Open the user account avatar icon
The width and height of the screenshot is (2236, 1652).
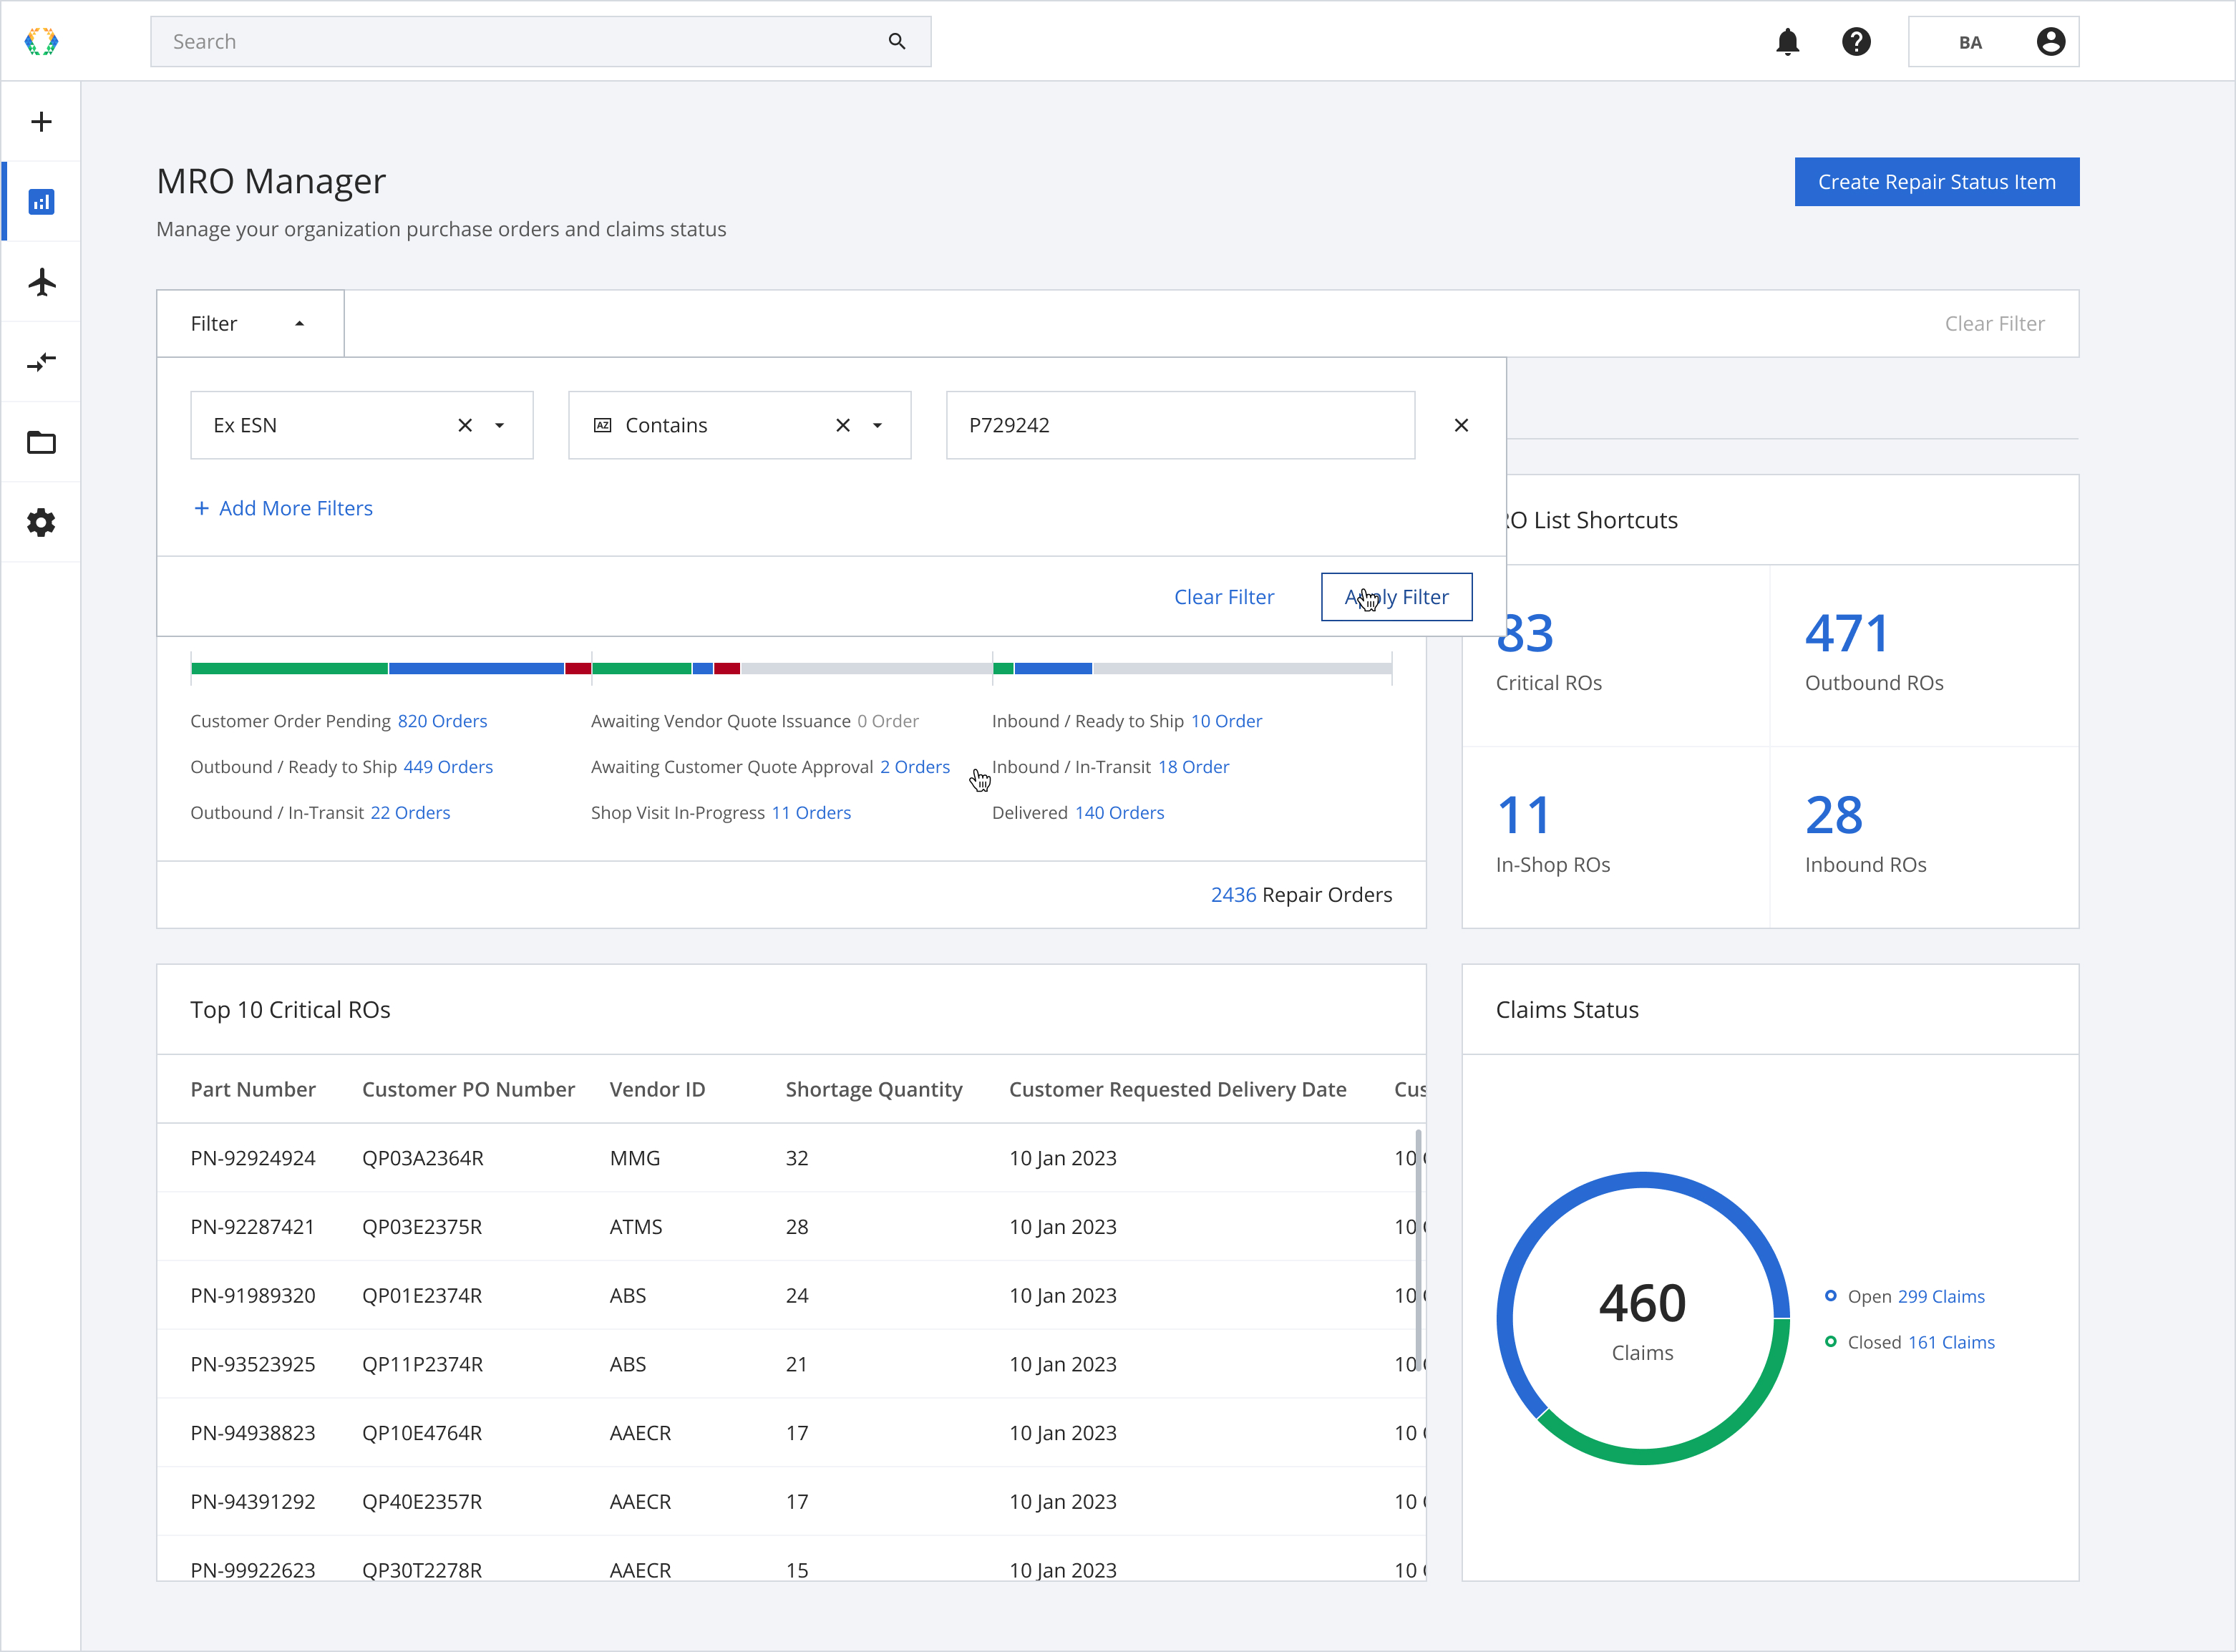click(x=2051, y=41)
